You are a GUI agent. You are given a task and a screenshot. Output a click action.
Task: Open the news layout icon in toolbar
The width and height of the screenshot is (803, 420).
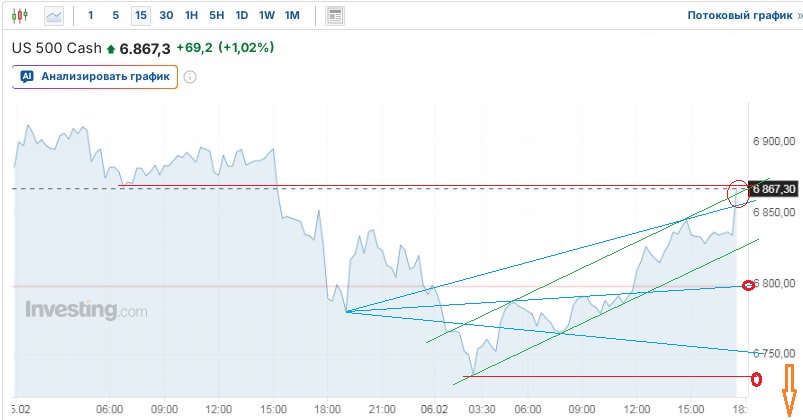click(x=335, y=16)
